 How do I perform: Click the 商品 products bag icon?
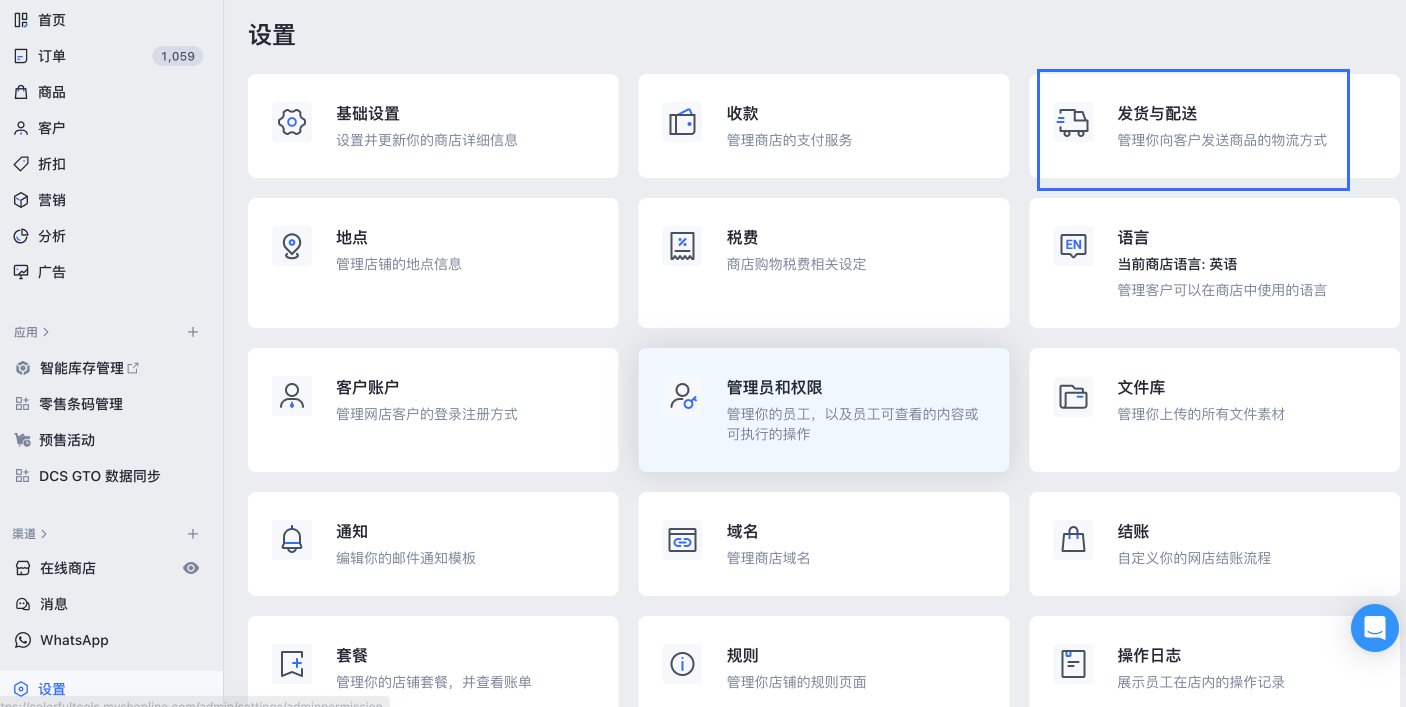coord(21,92)
